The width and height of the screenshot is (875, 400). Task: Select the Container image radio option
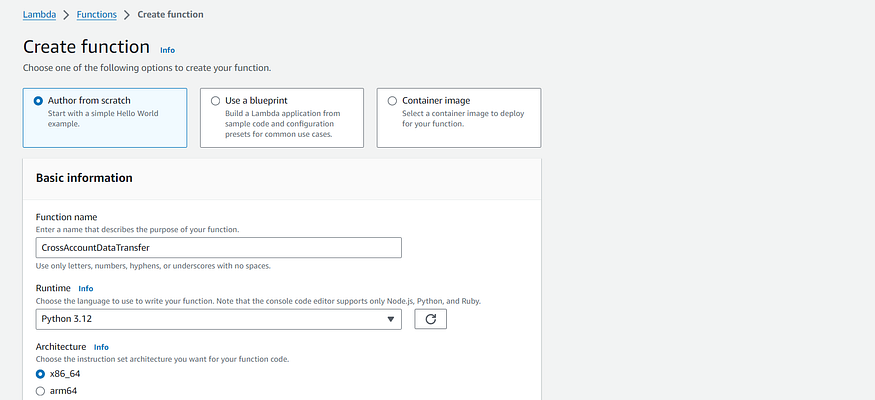(392, 101)
